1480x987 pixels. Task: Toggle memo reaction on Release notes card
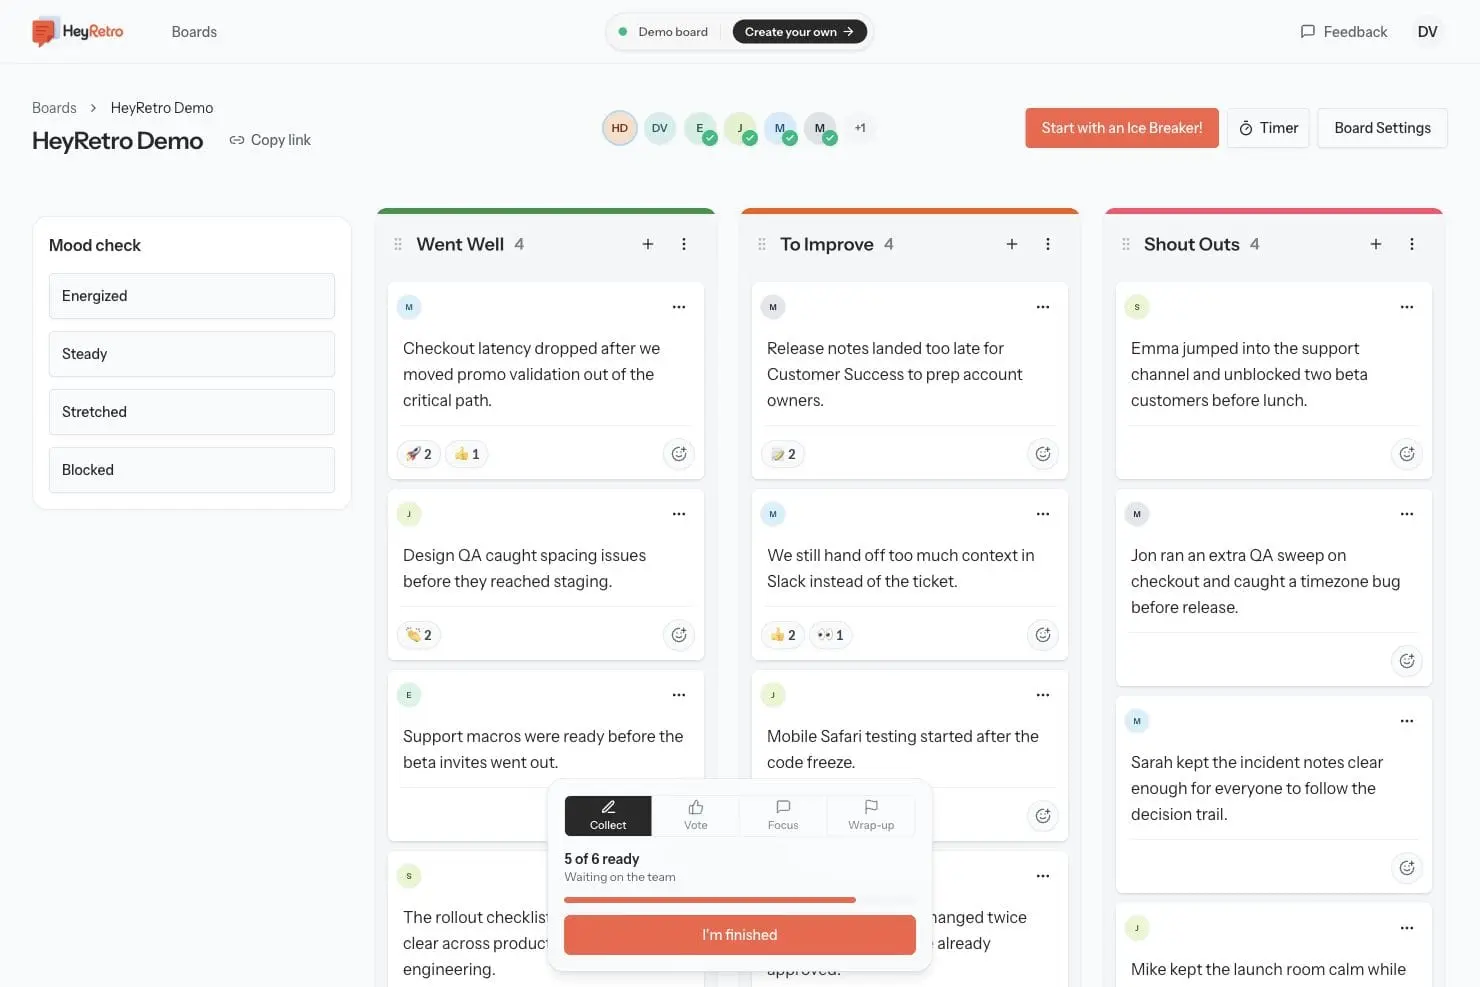click(783, 454)
